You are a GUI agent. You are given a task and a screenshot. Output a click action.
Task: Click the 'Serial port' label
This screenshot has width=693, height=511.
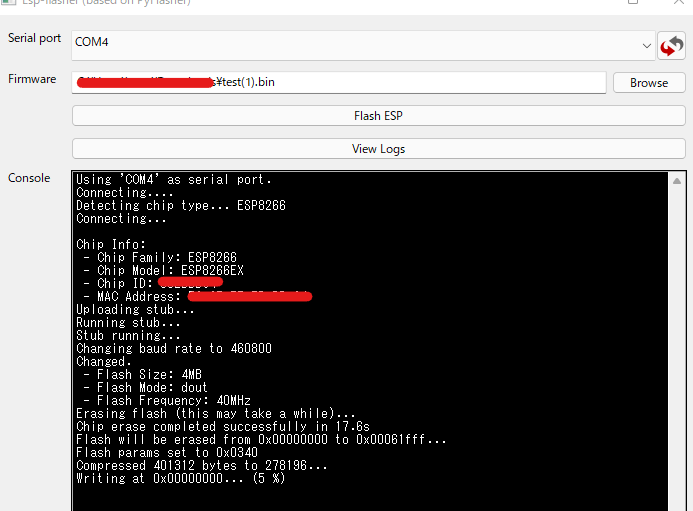pos(34,38)
